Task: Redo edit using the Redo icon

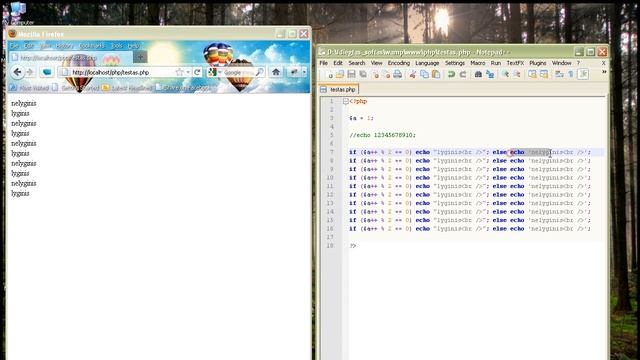Action: [463, 75]
